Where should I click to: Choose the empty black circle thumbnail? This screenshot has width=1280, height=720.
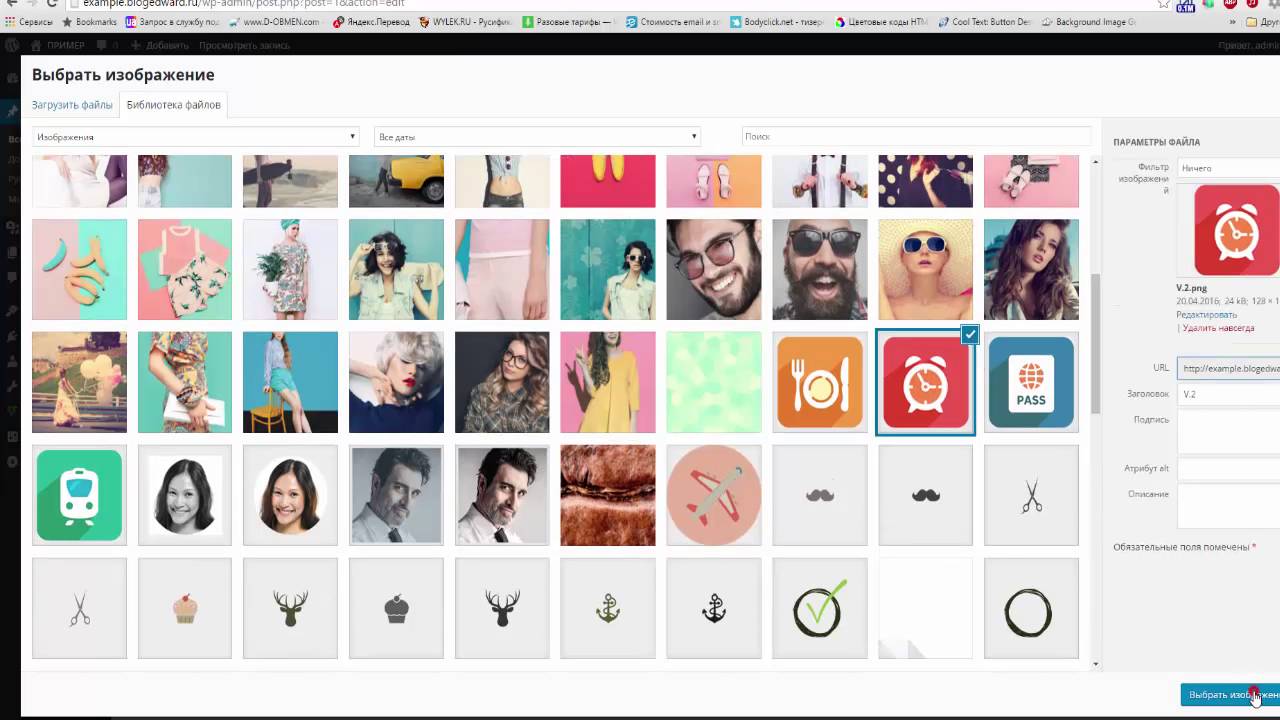coord(1031,608)
